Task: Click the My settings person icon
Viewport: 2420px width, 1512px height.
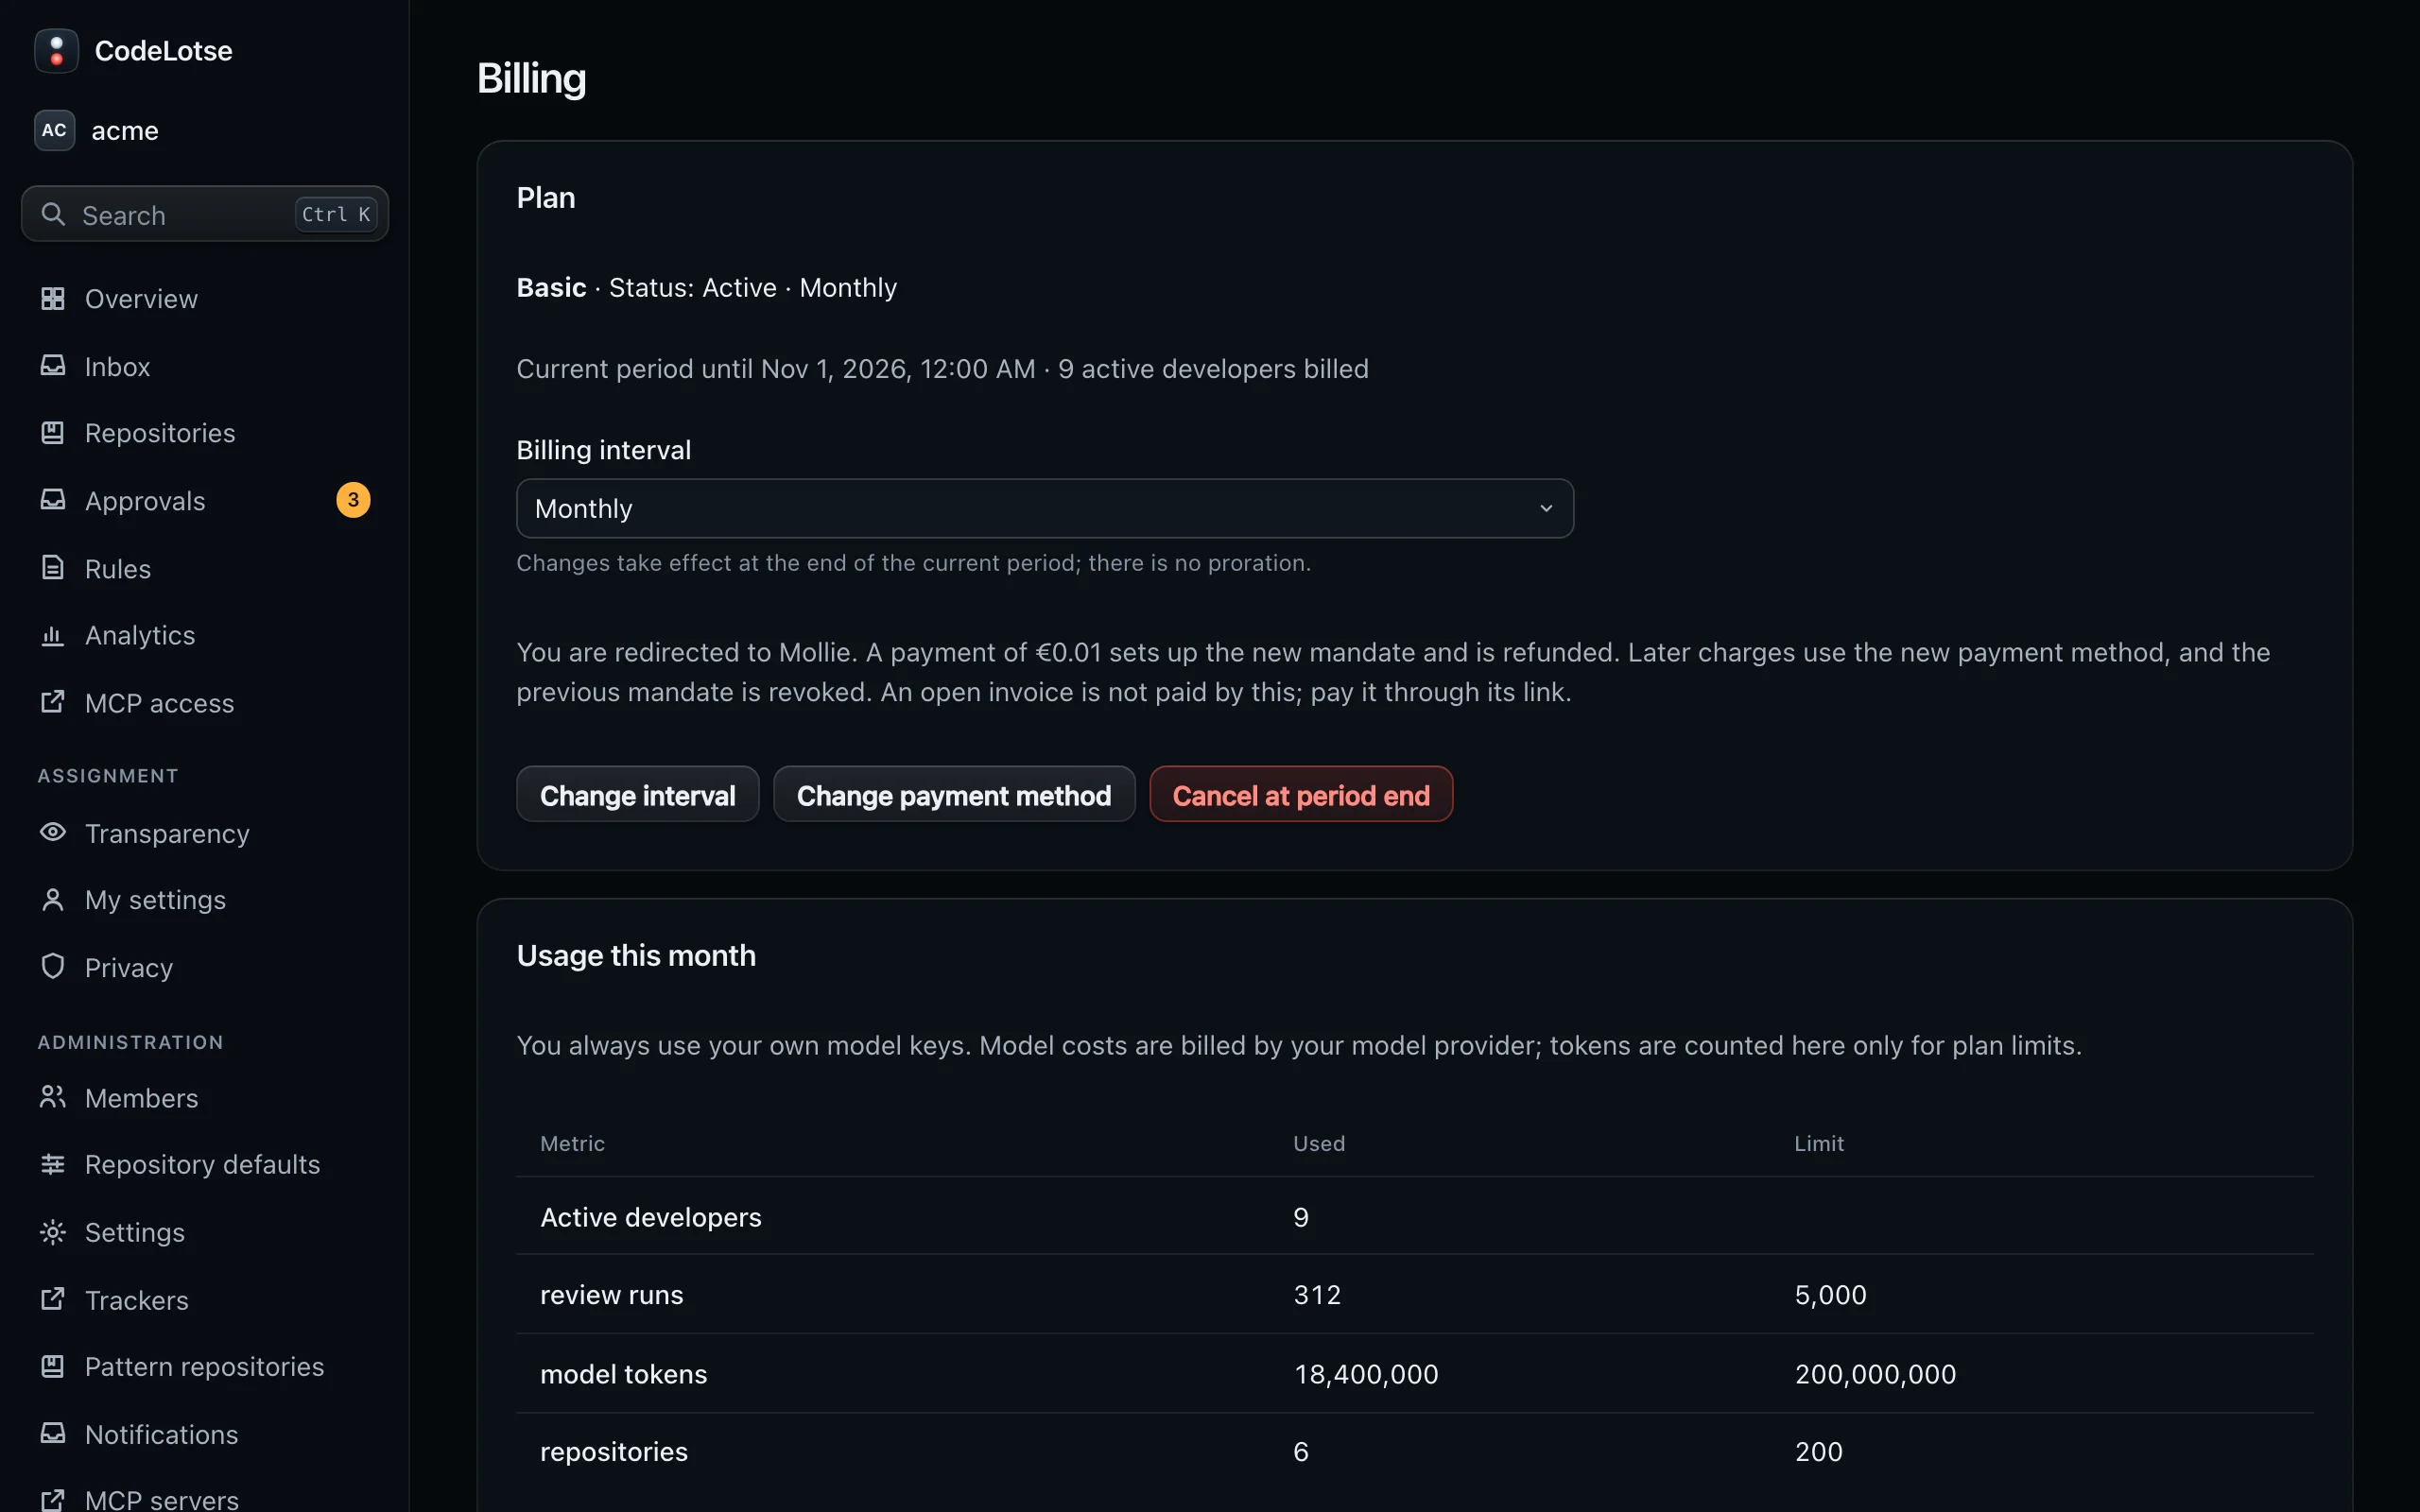Action: [53, 899]
